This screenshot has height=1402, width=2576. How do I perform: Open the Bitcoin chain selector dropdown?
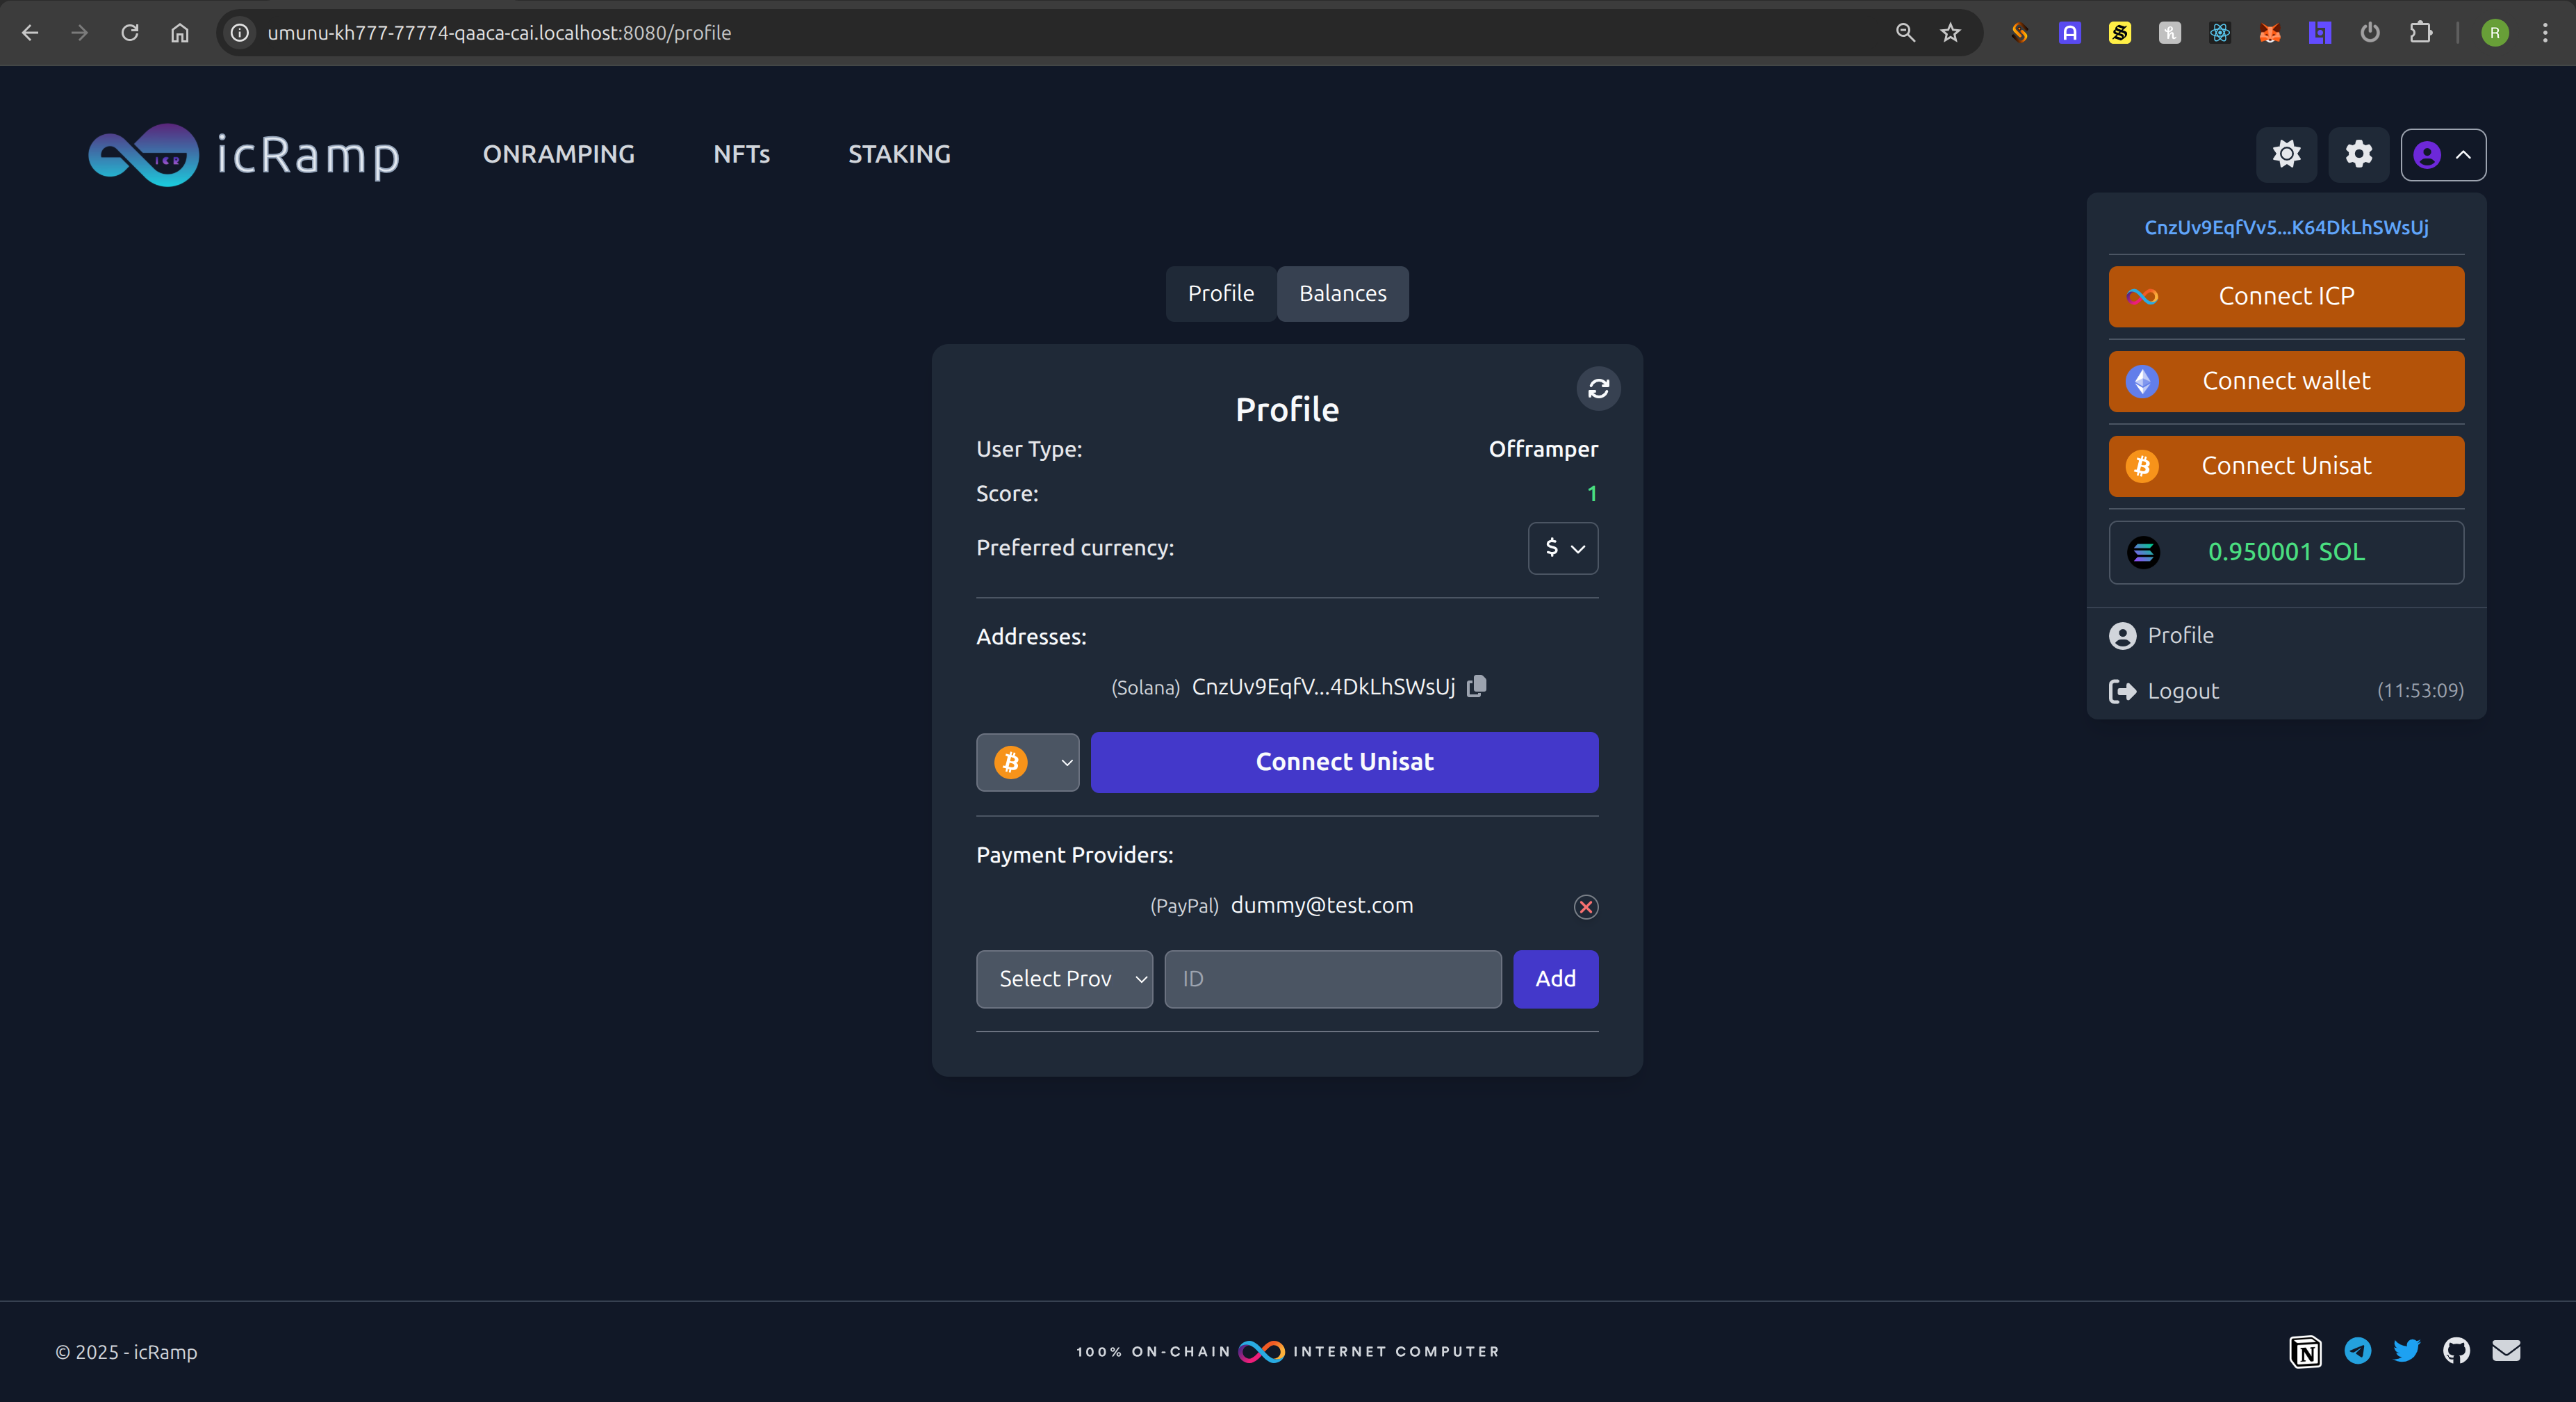coord(1027,762)
